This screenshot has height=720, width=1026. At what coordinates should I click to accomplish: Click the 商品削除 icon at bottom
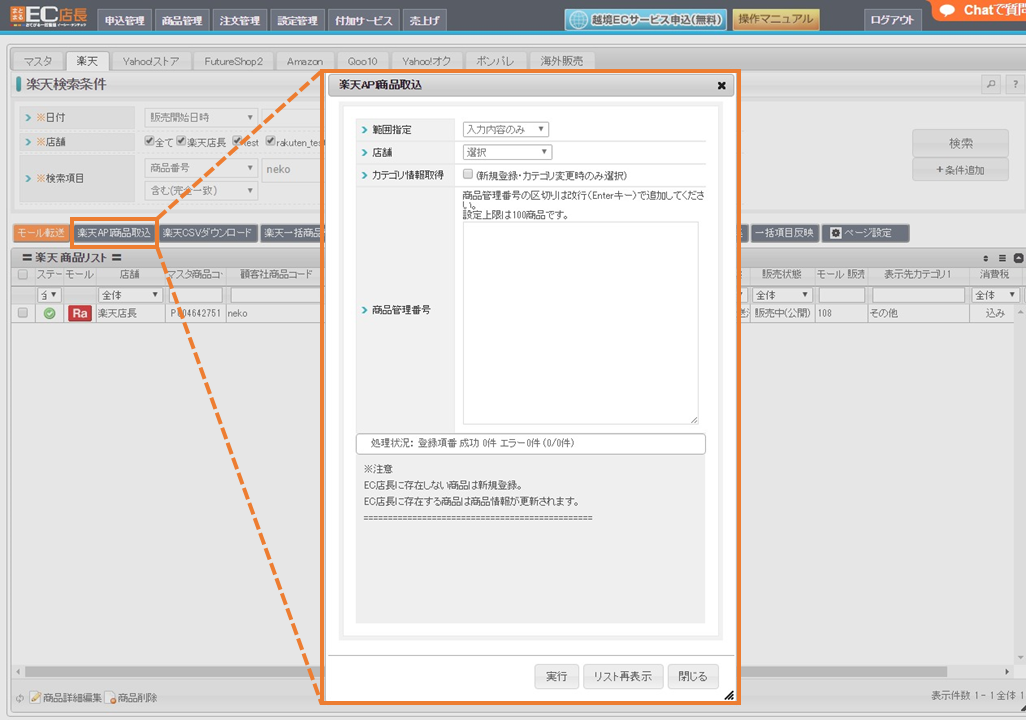(111, 697)
